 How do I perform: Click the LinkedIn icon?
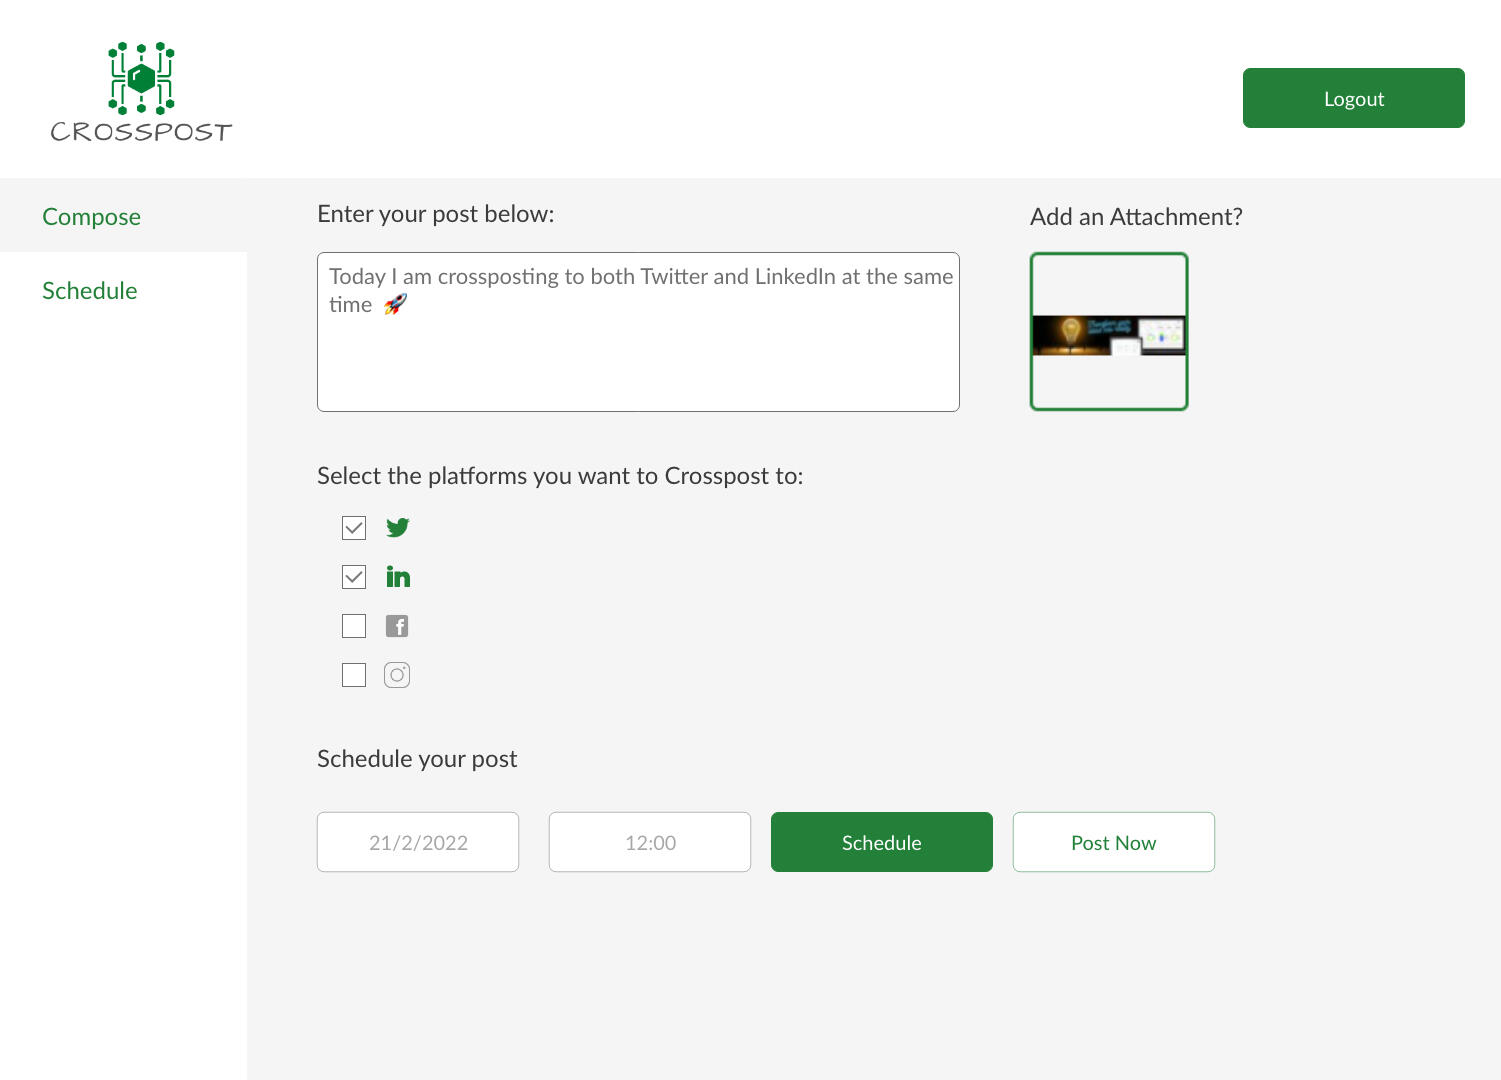click(x=397, y=577)
